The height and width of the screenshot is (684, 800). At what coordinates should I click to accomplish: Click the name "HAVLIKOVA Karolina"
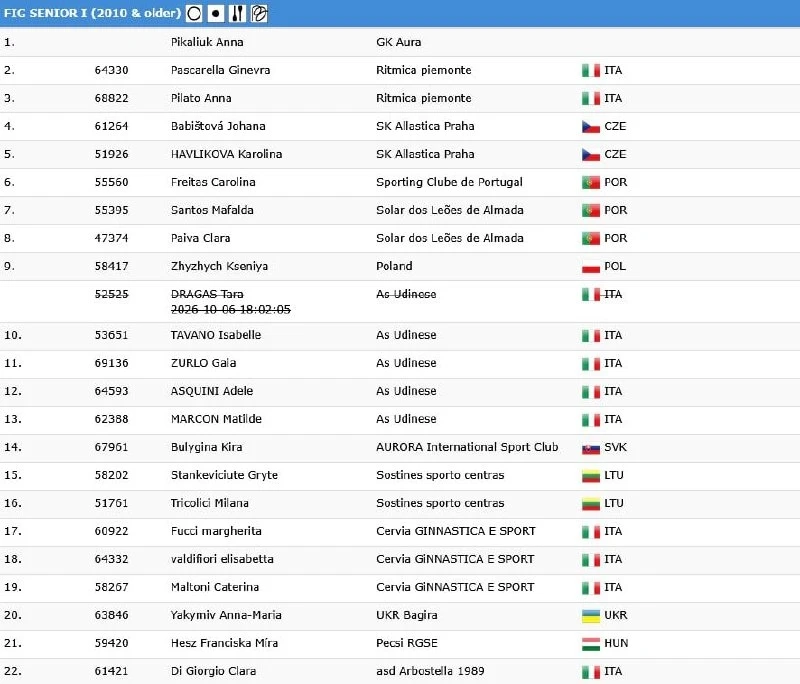point(227,154)
